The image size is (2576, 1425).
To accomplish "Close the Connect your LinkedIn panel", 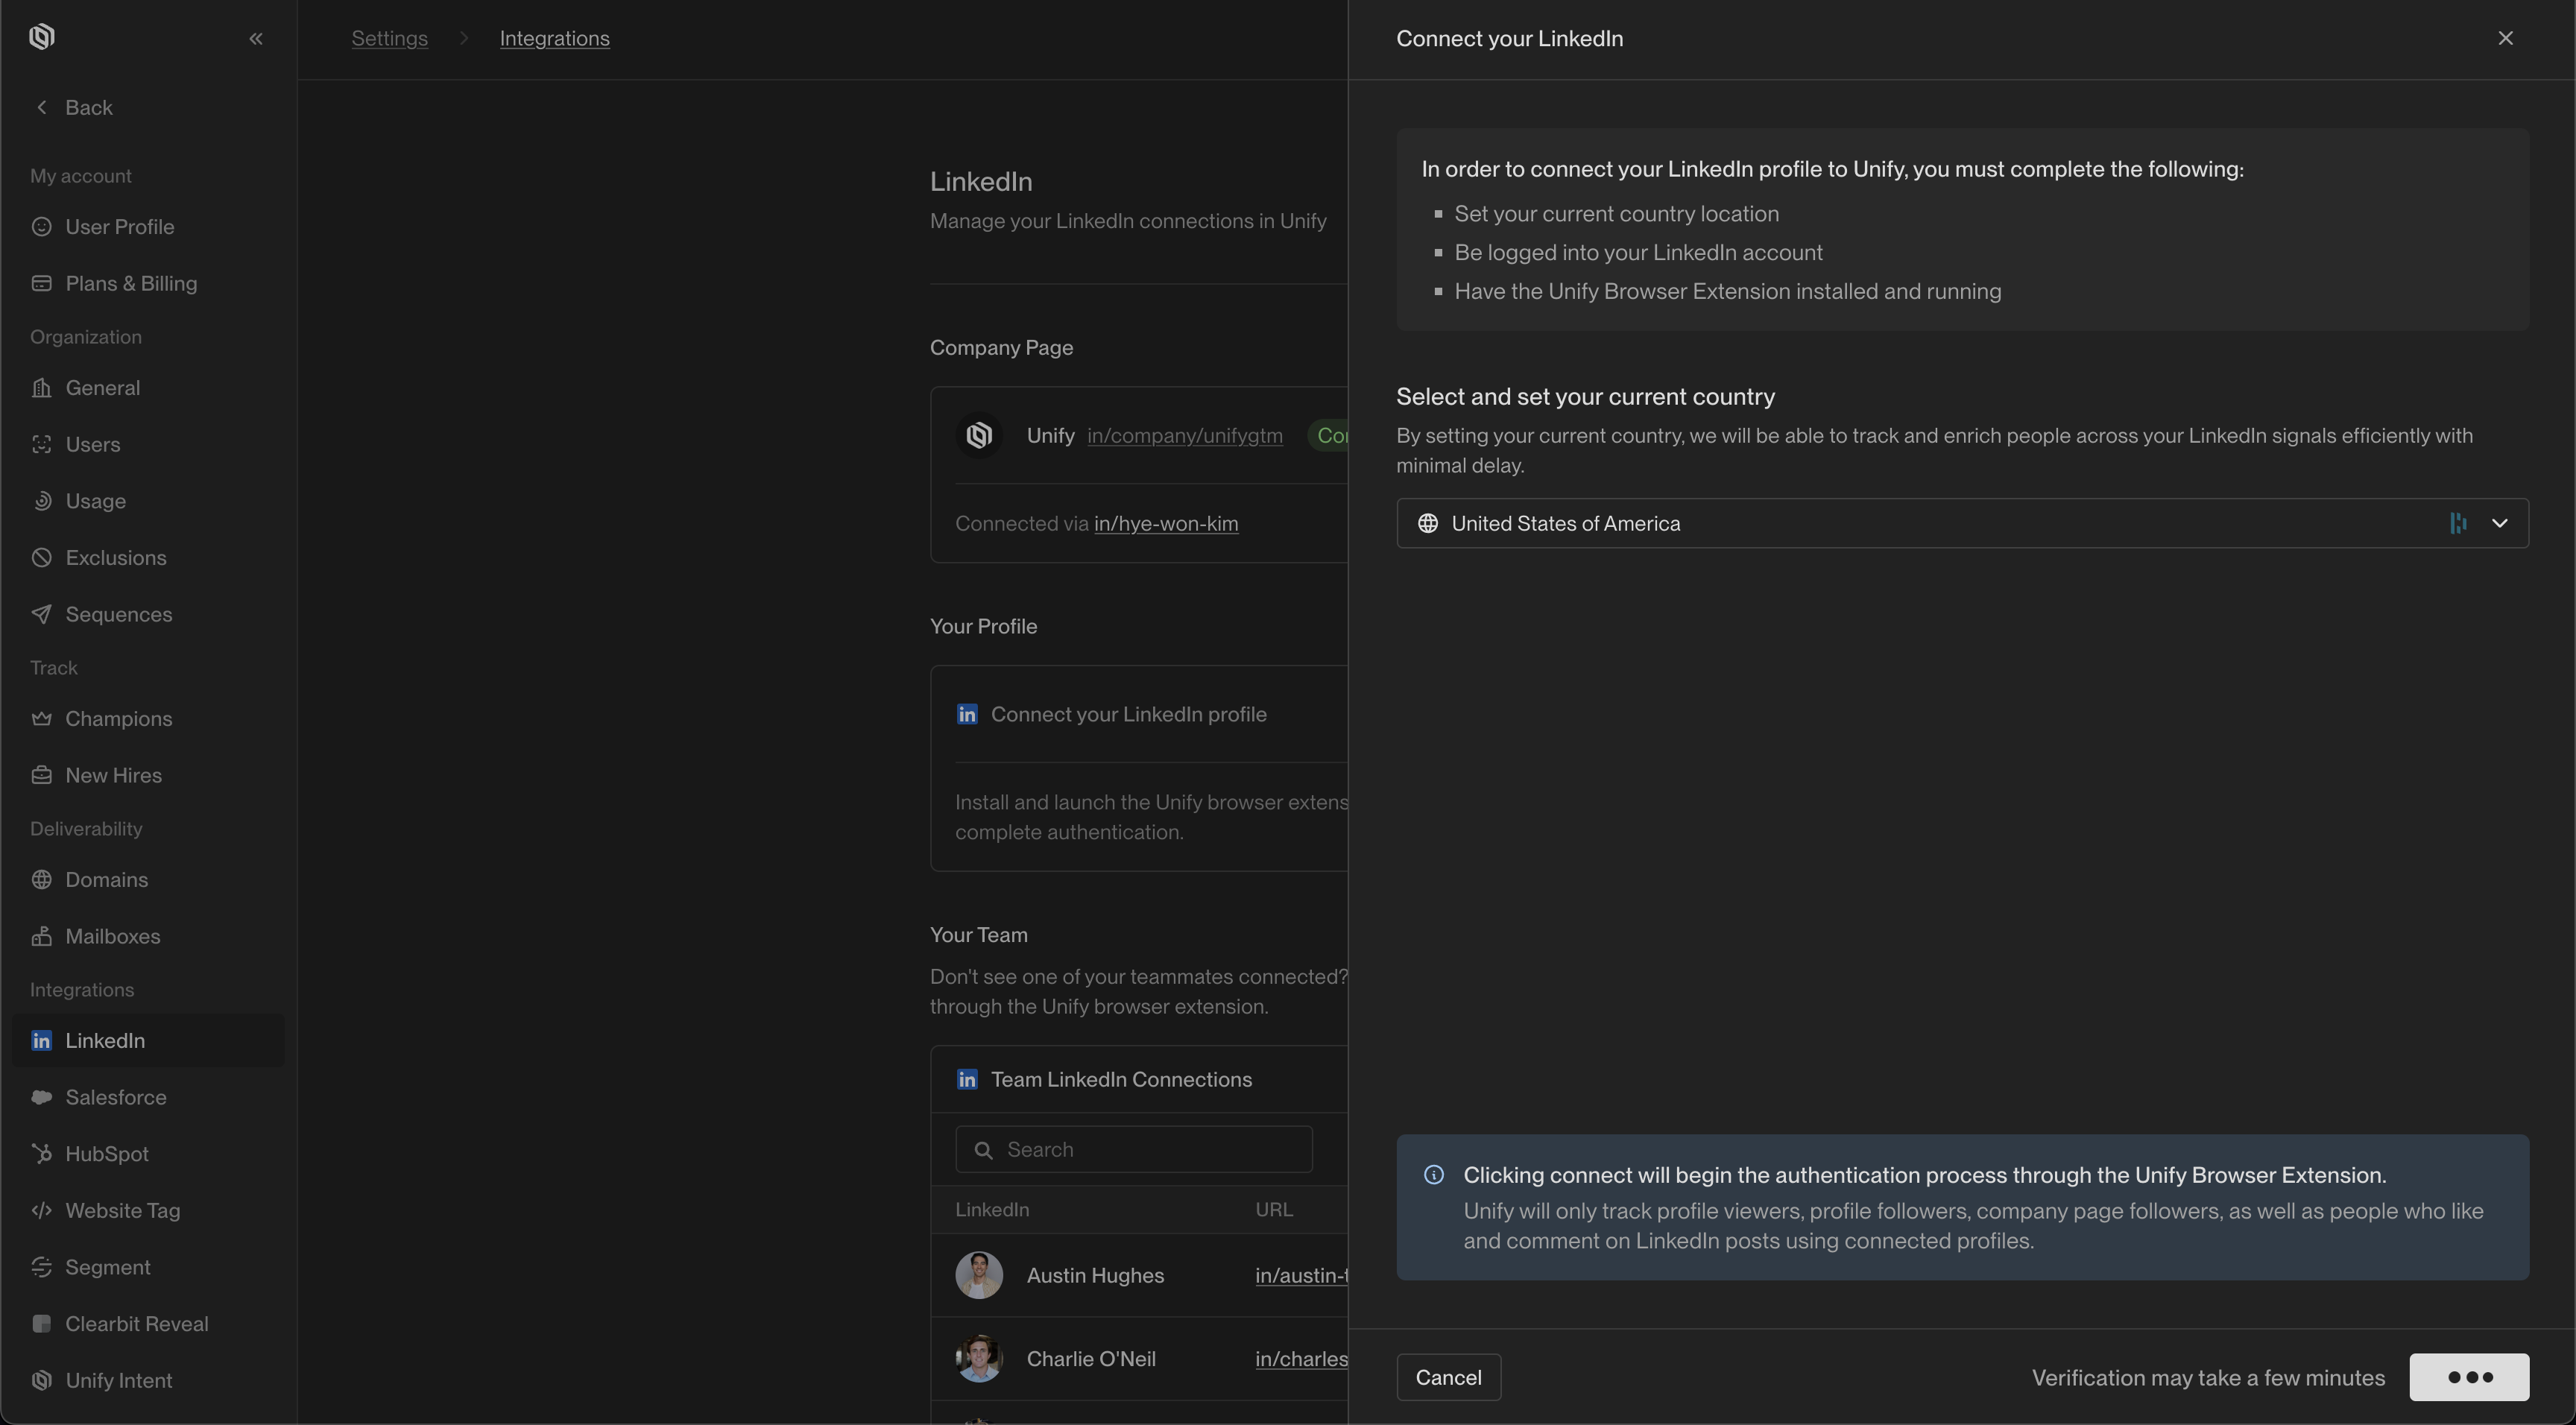I will click(2504, 39).
